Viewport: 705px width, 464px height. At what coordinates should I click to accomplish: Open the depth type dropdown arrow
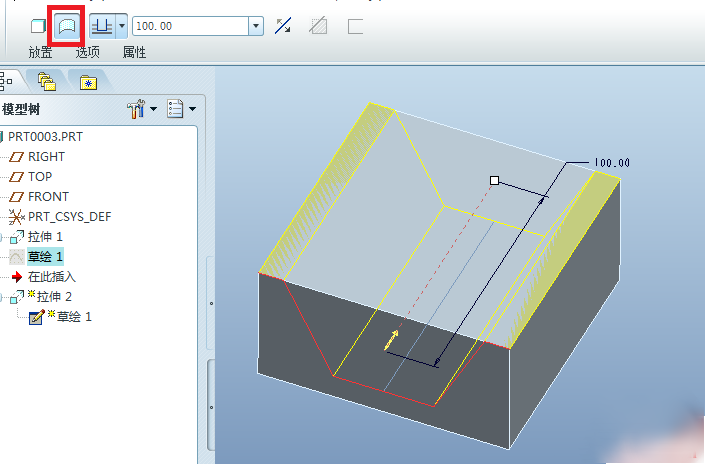pyautogui.click(x=122, y=26)
